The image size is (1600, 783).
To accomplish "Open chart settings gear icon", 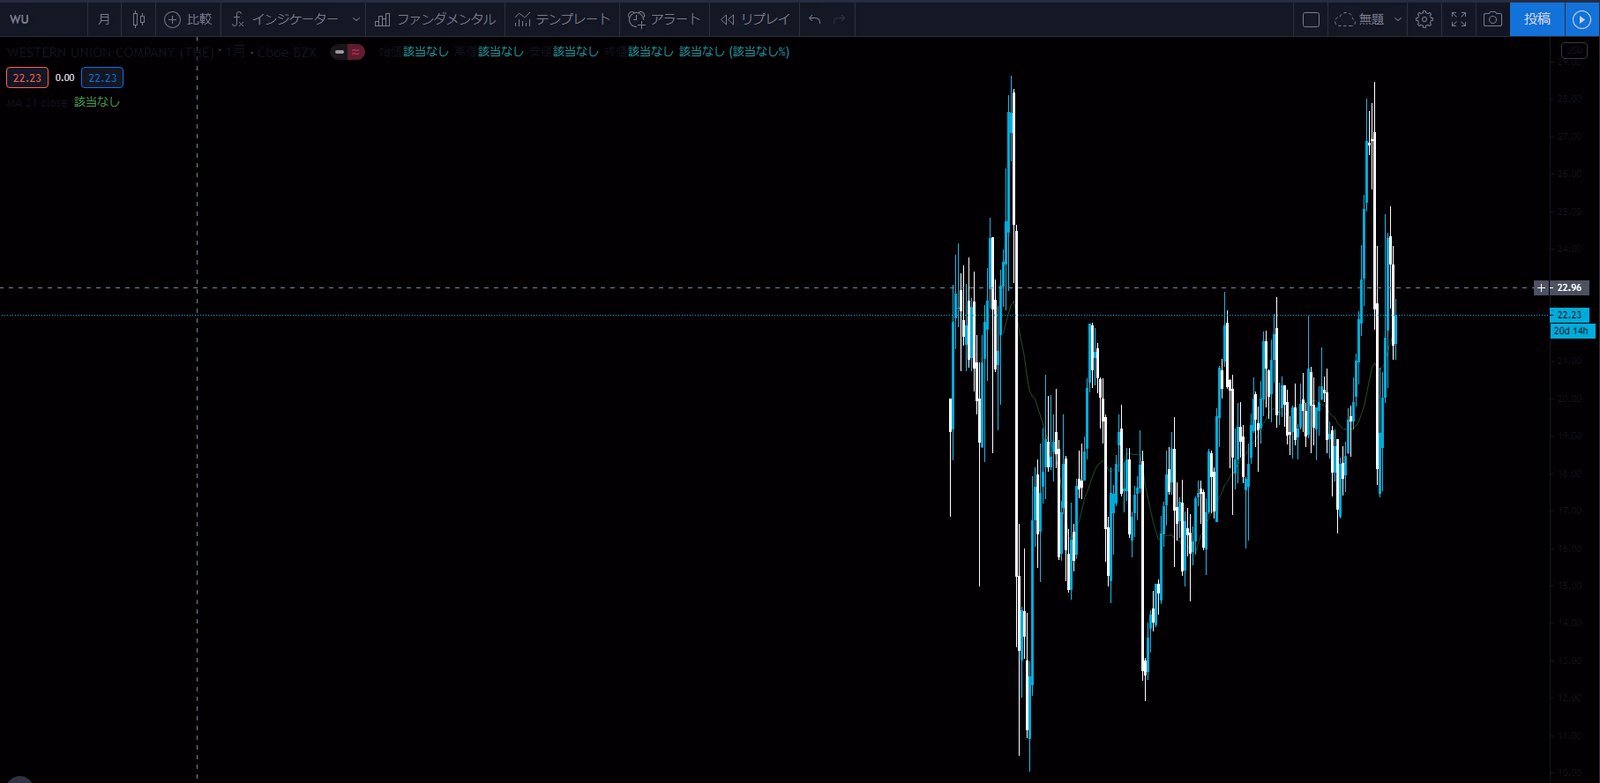I will tap(1424, 19).
